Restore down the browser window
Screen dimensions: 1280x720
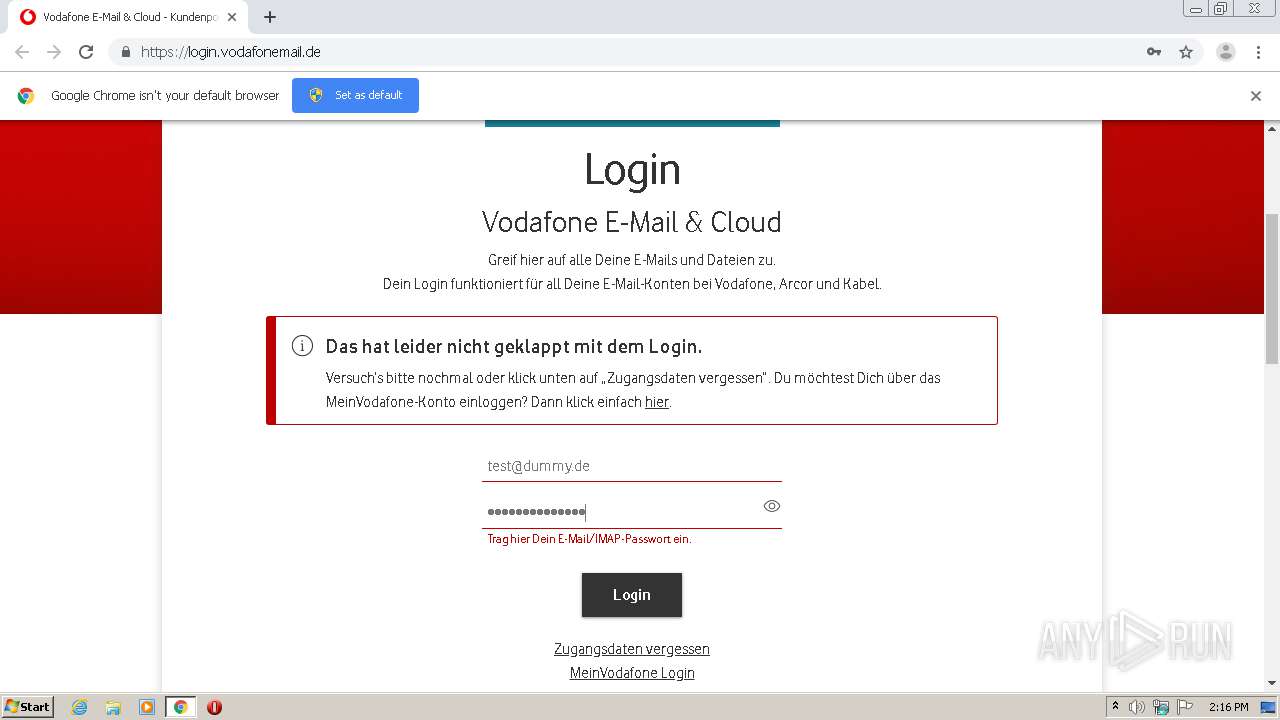click(1221, 8)
